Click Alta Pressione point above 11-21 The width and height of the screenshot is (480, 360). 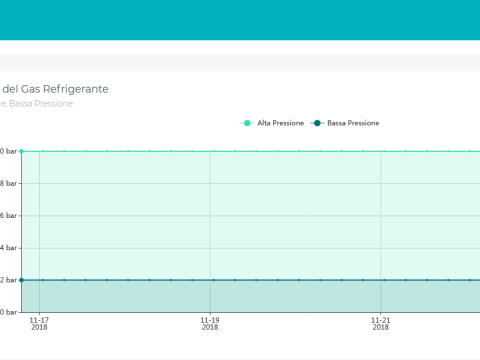pyautogui.click(x=384, y=151)
